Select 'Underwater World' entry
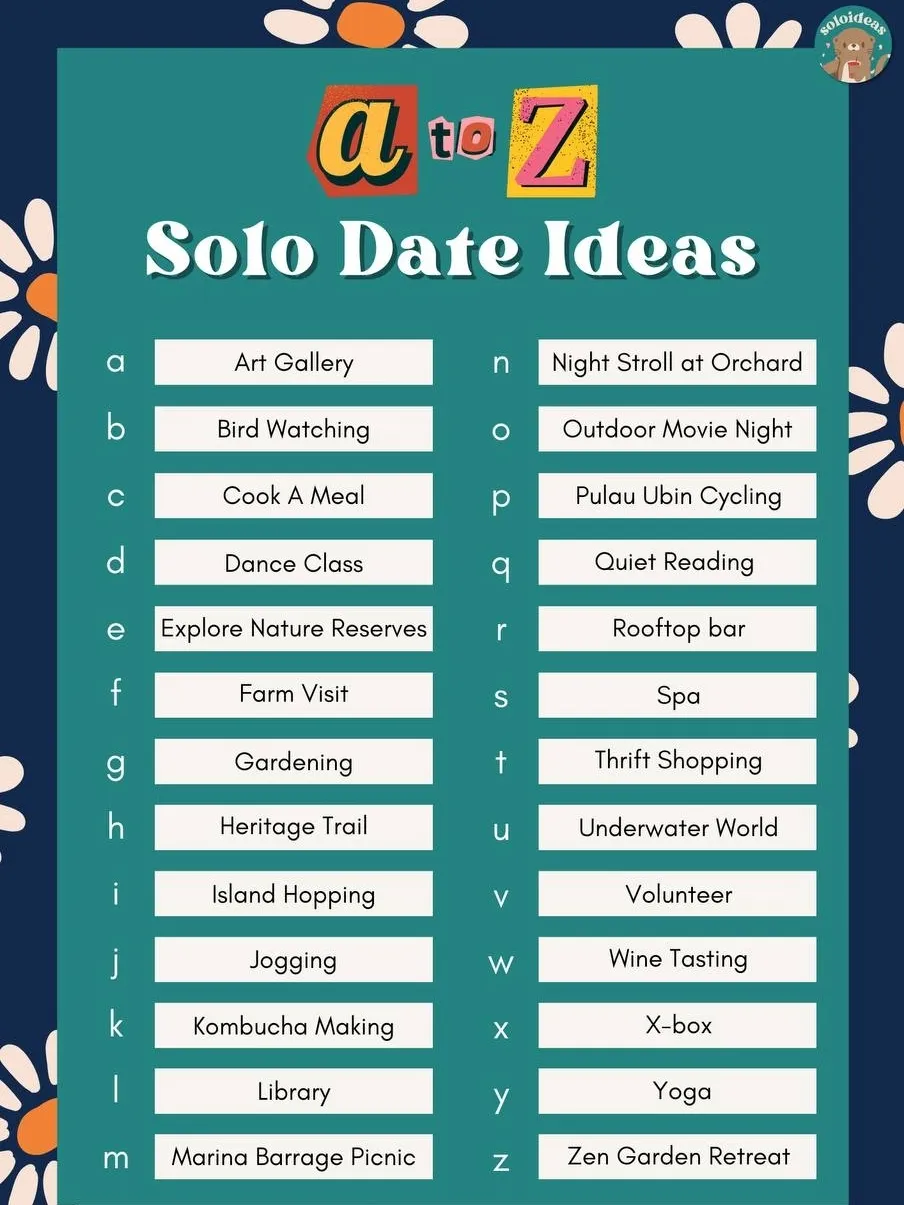Screen dimensions: 904x1205 [x=677, y=827]
